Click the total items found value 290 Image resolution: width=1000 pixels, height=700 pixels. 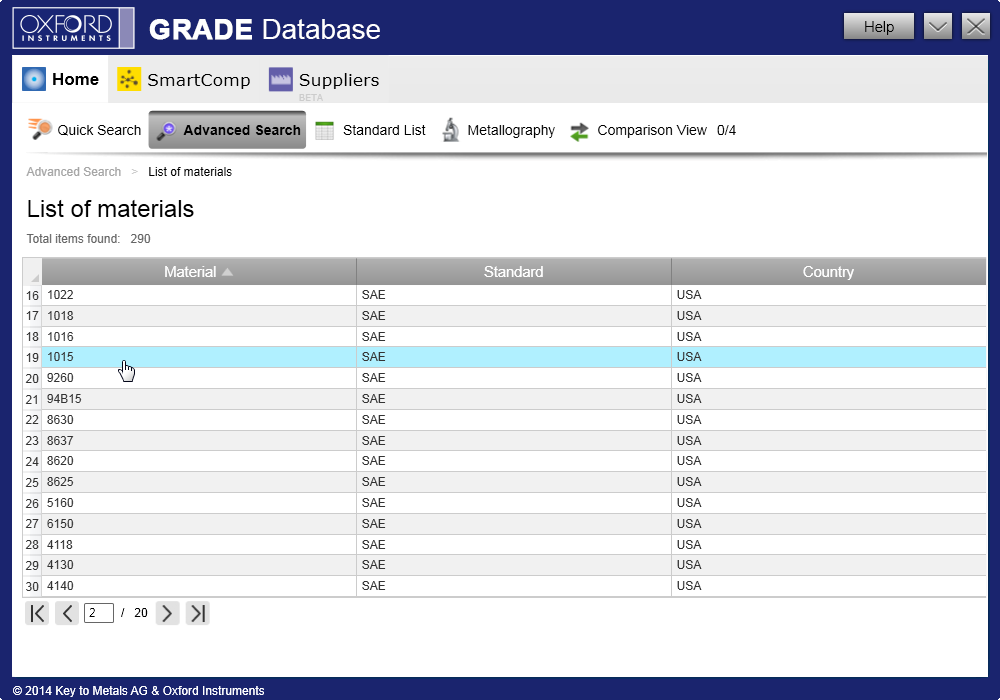click(140, 238)
